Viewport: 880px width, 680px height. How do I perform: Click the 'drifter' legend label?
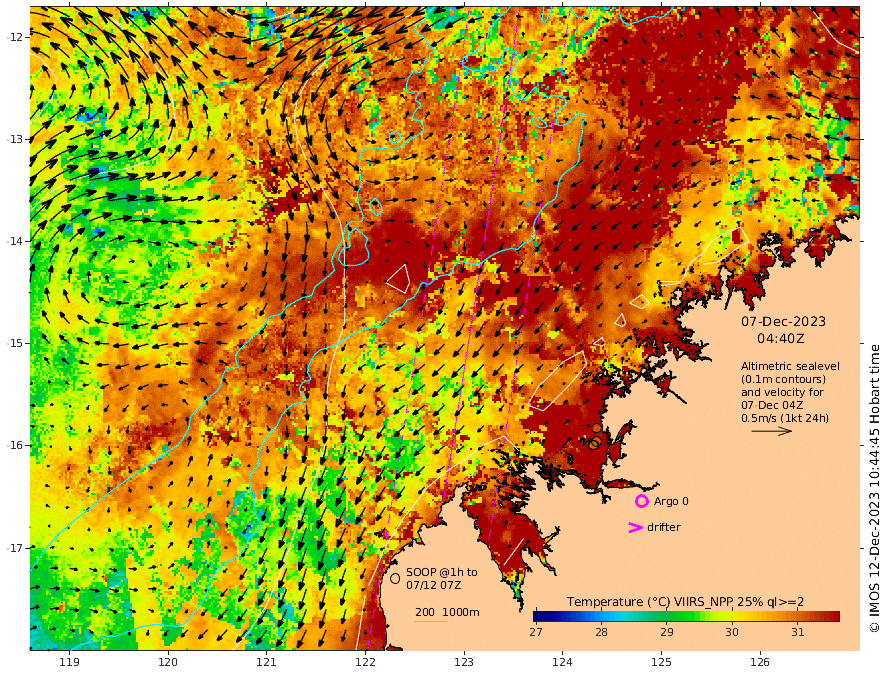664,527
